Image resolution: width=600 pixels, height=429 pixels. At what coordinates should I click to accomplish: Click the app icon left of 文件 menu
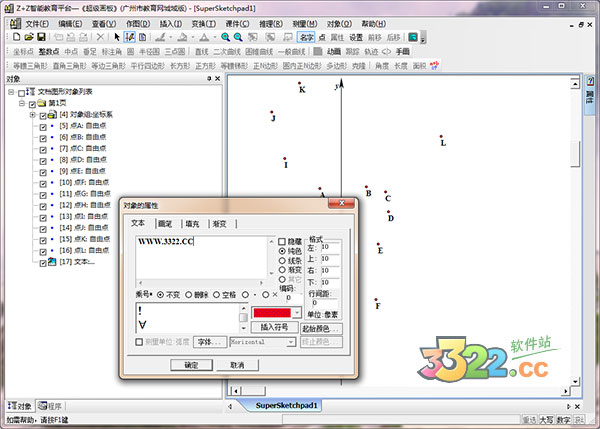tap(15, 24)
